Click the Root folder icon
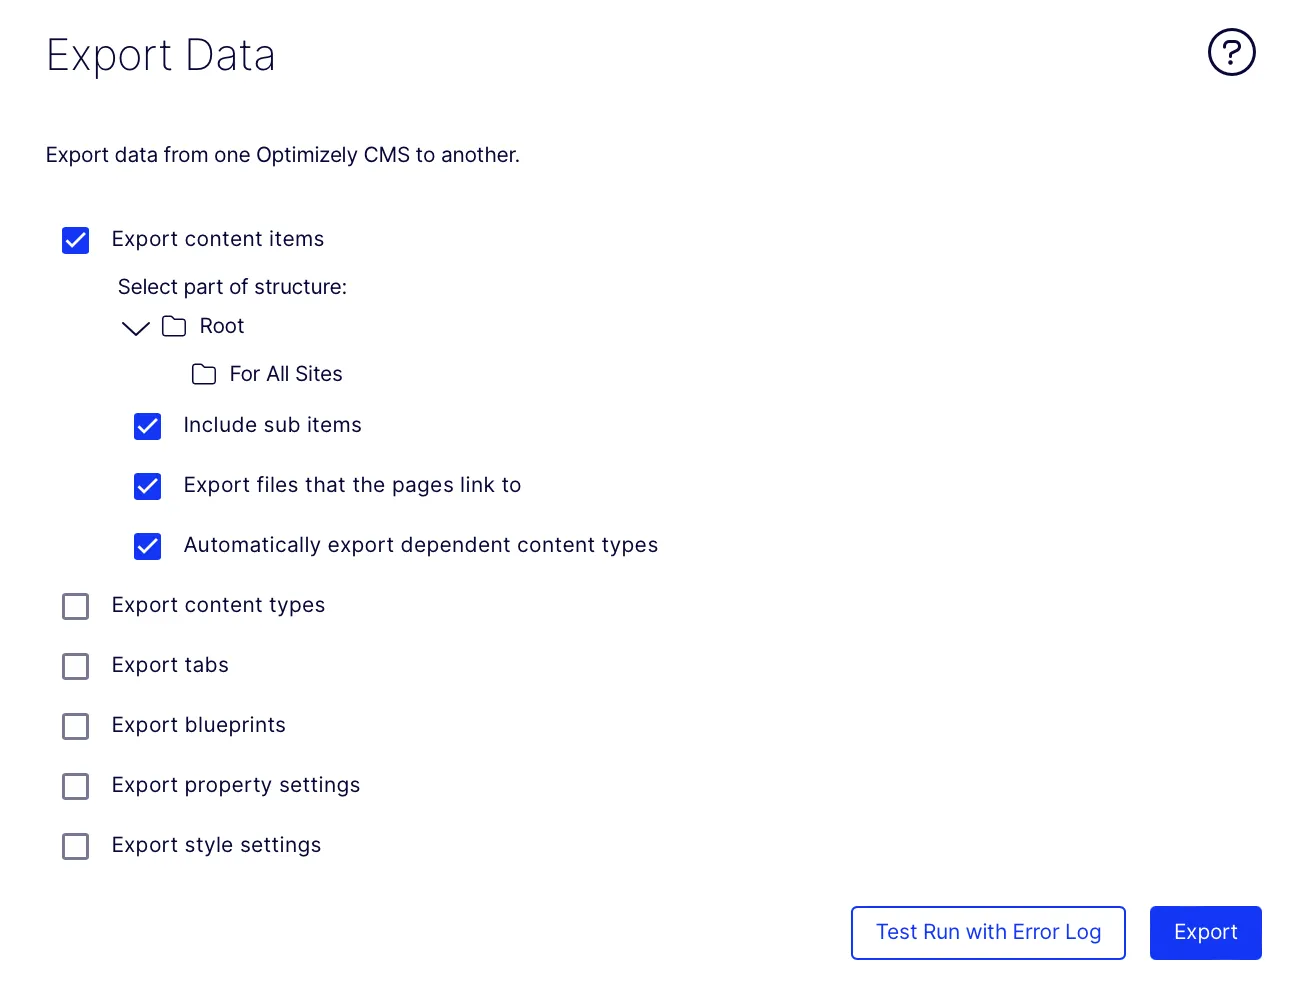This screenshot has width=1301, height=983. pyautogui.click(x=174, y=326)
